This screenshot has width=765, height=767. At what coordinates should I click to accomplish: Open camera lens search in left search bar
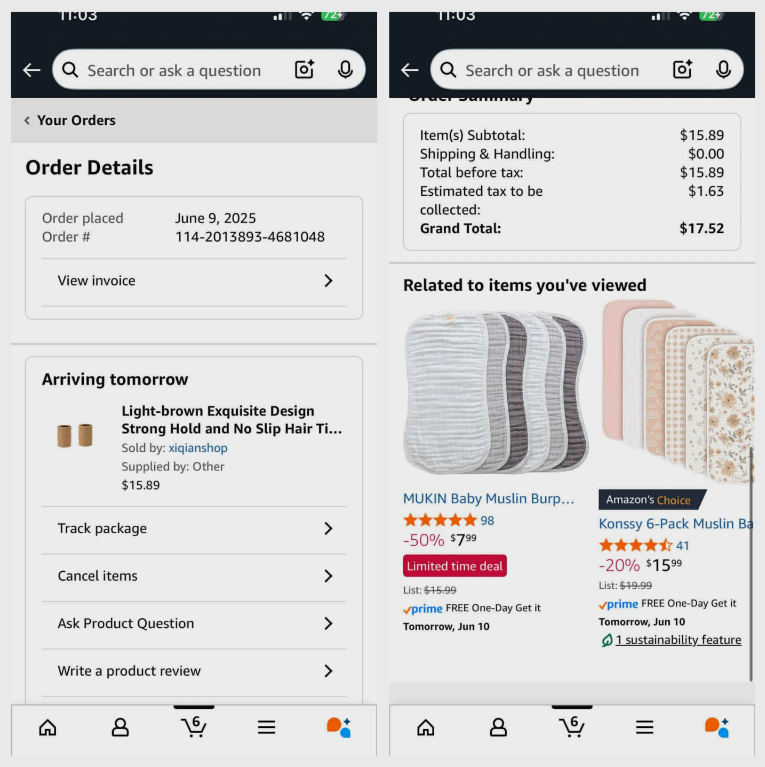point(304,69)
